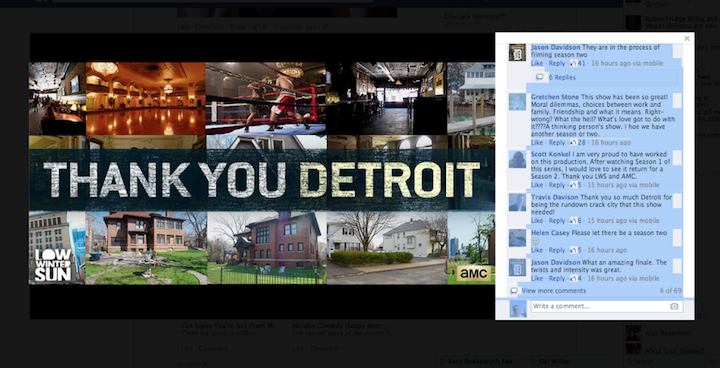This screenshot has width=720, height=368.
Task: Reply to Jason Davidson's amazing finale comment
Action: point(557,278)
